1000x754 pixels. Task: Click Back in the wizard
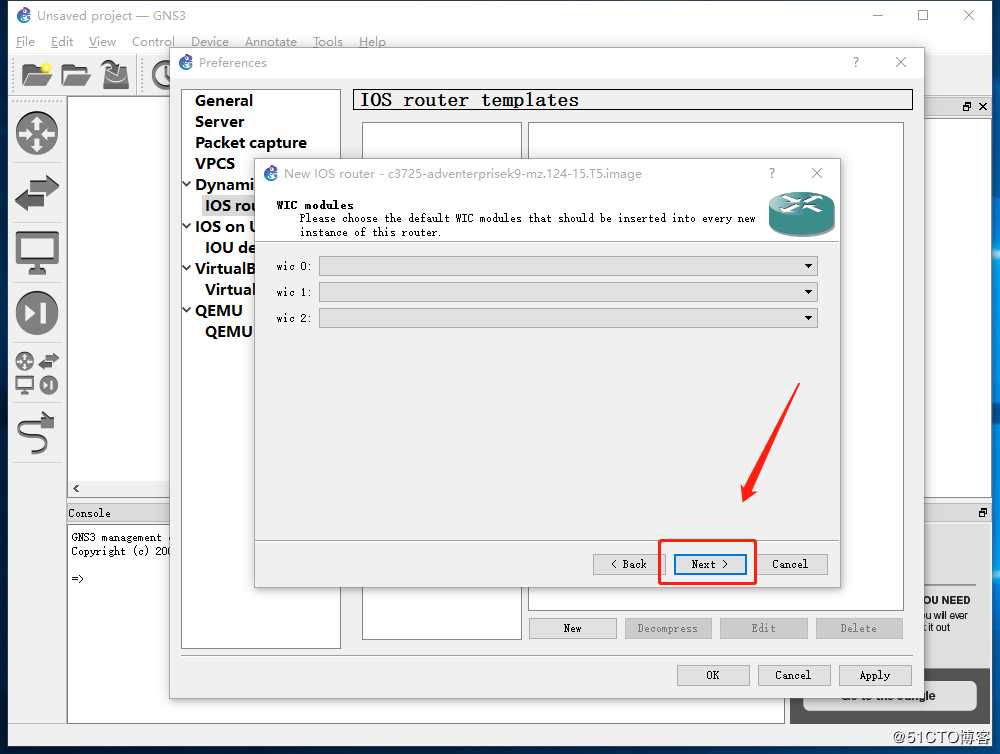629,564
